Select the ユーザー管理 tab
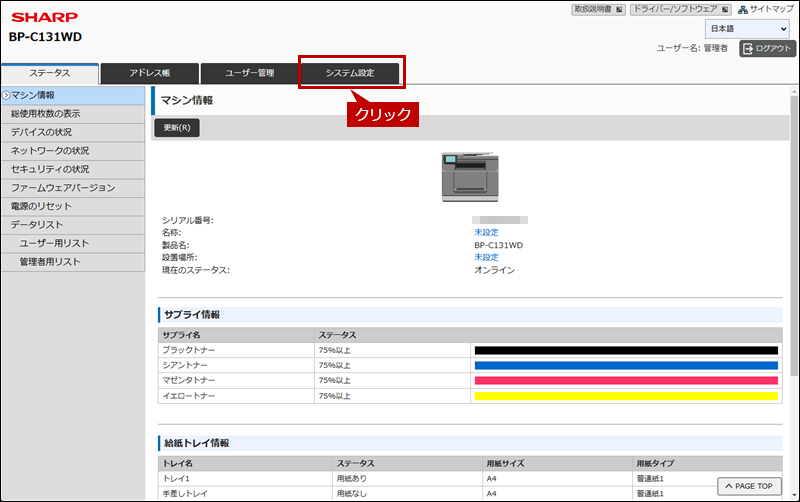 point(250,73)
